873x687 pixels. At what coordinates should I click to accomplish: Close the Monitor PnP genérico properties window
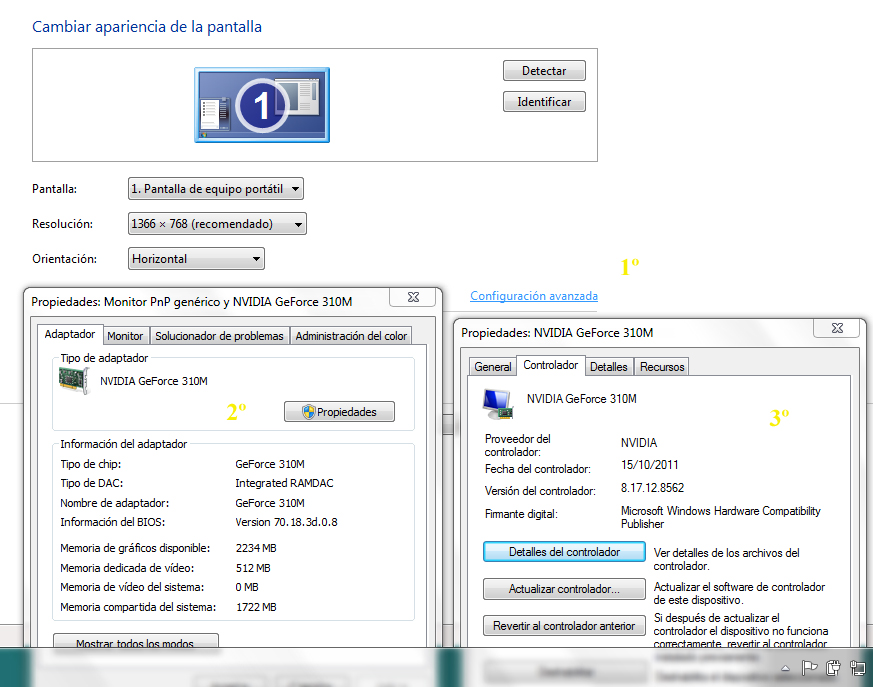point(413,297)
